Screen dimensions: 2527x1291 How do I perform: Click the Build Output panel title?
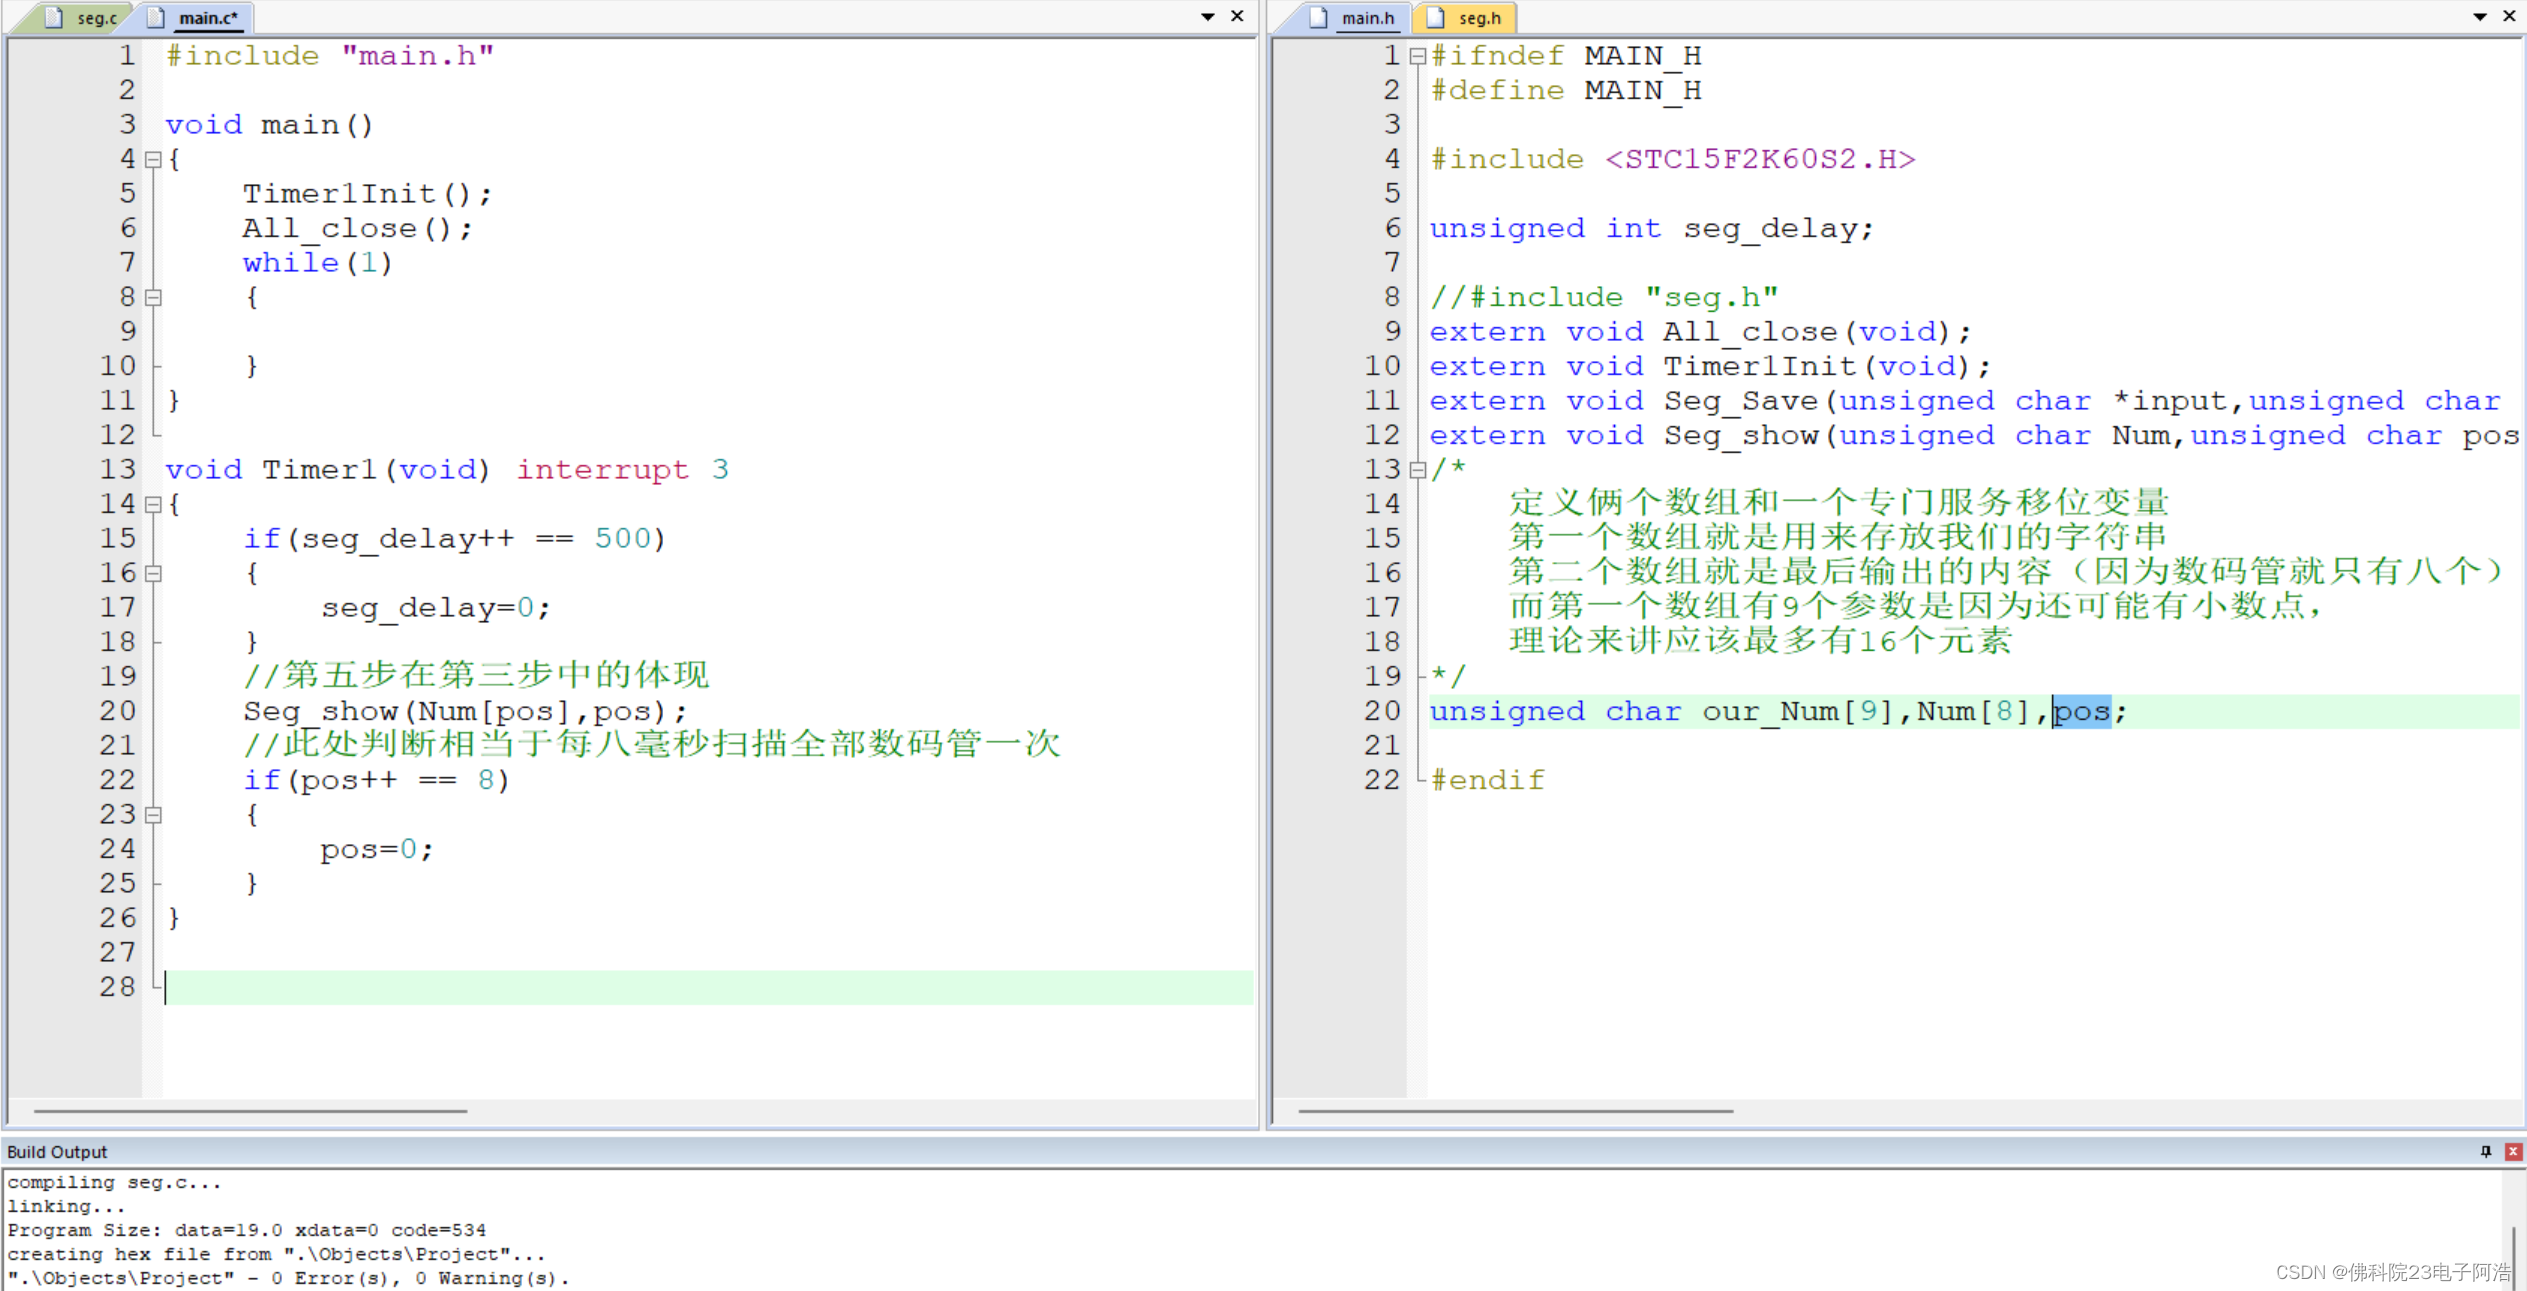pyautogui.click(x=57, y=1152)
